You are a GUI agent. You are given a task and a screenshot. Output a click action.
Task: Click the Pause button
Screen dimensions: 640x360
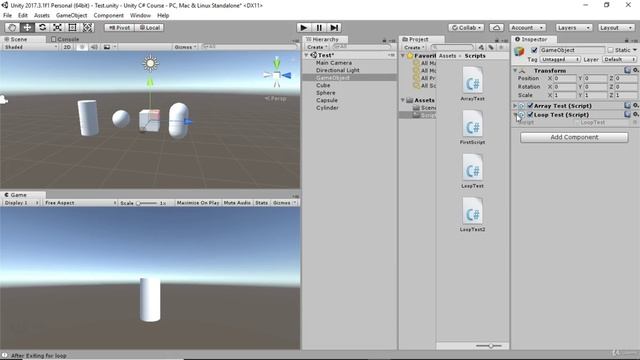[x=319, y=27]
